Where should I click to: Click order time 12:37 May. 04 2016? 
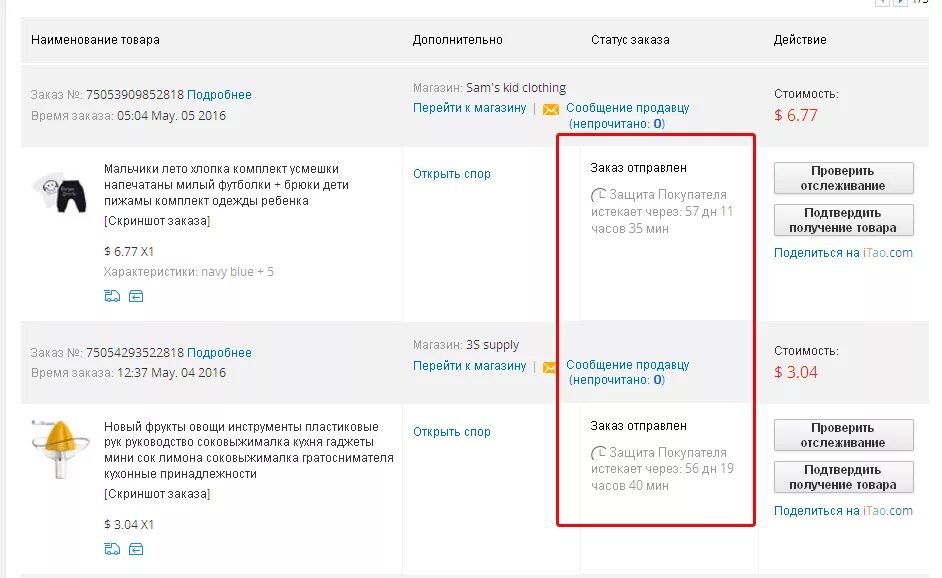click(x=171, y=373)
